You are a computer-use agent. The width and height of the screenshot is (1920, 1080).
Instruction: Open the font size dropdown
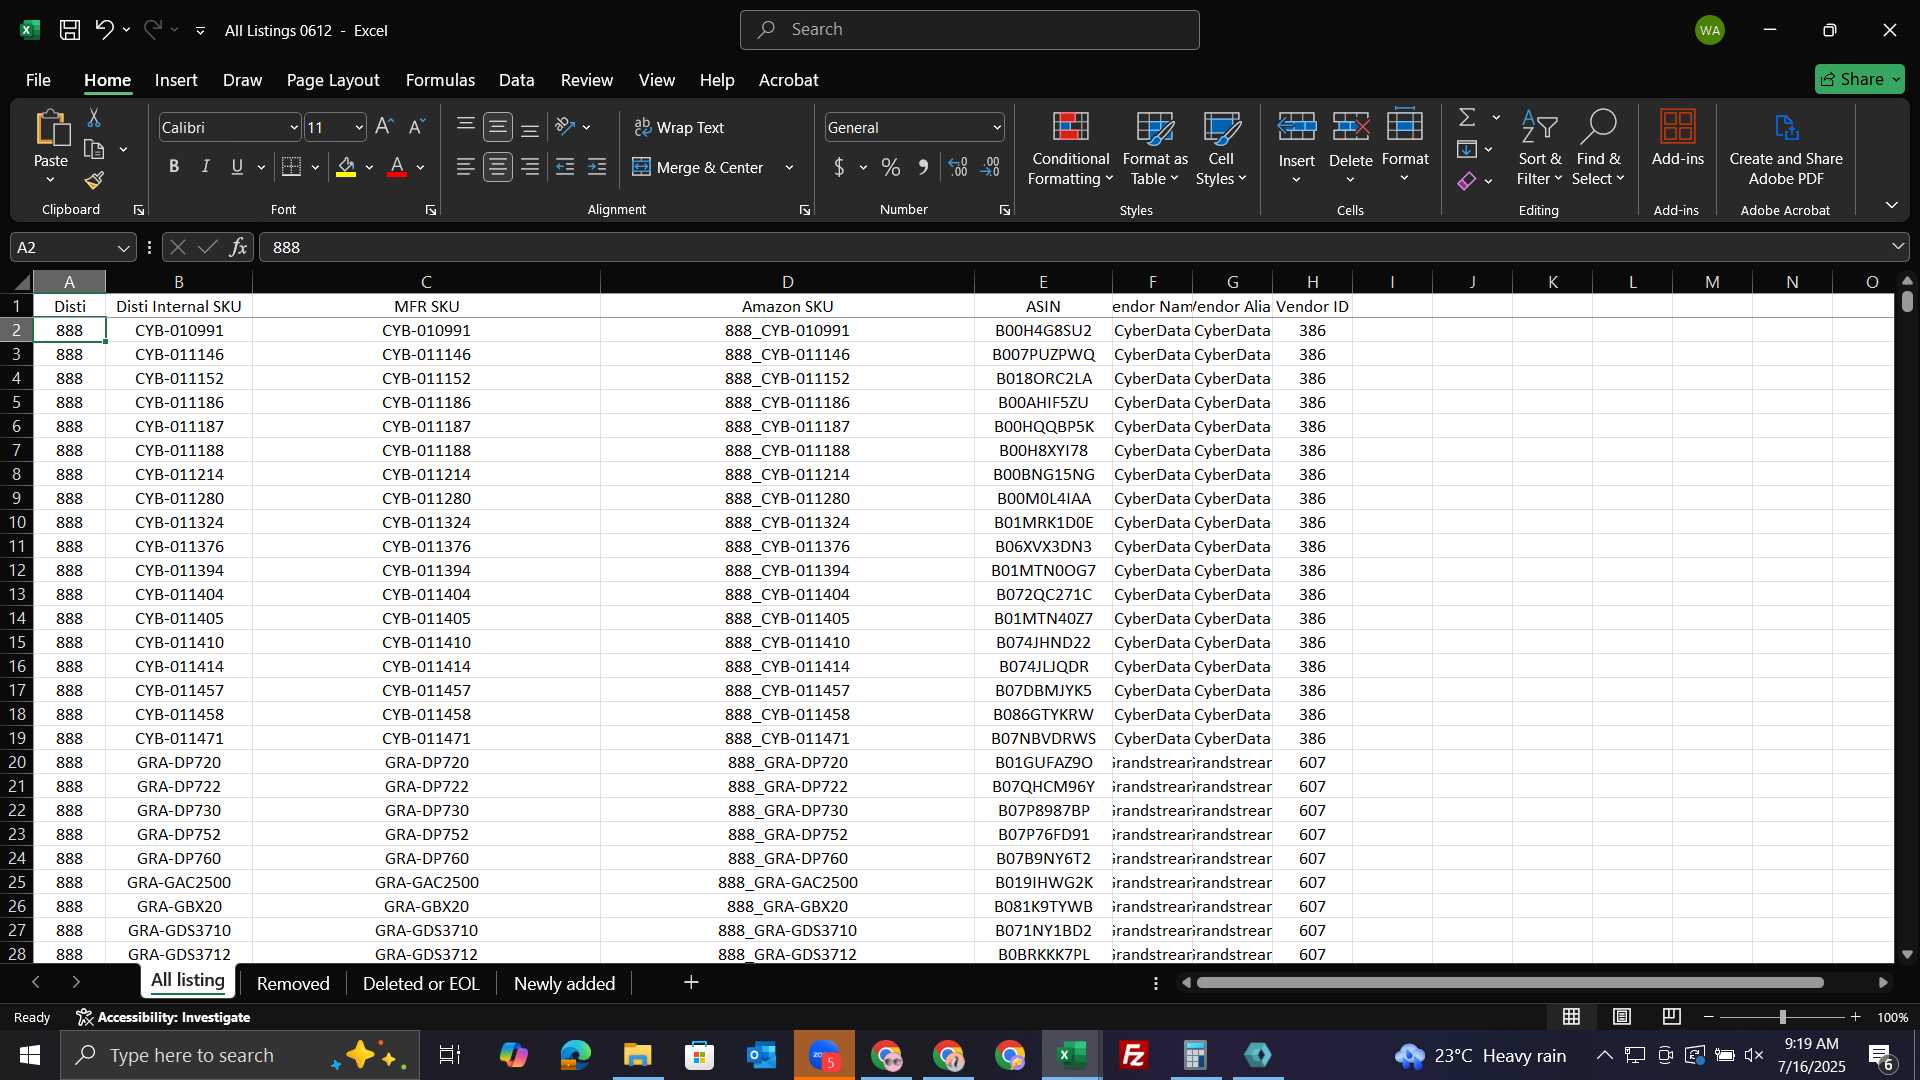pos(359,127)
